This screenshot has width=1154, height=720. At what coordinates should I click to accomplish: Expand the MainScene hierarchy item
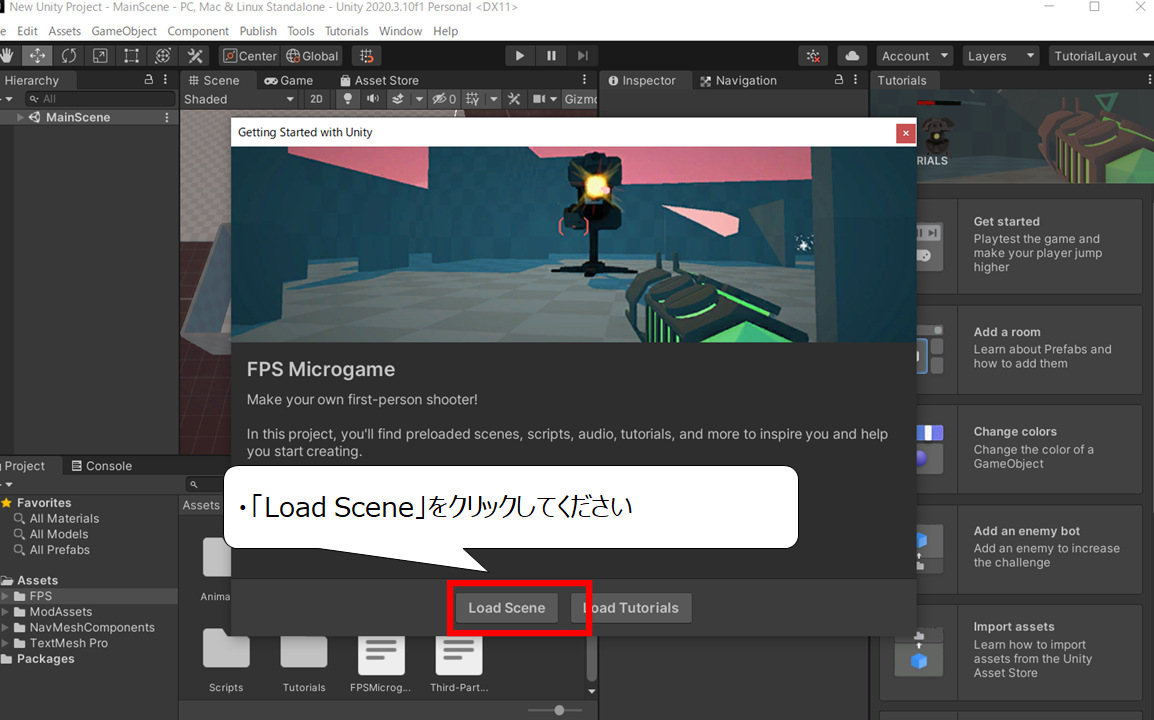(20, 117)
